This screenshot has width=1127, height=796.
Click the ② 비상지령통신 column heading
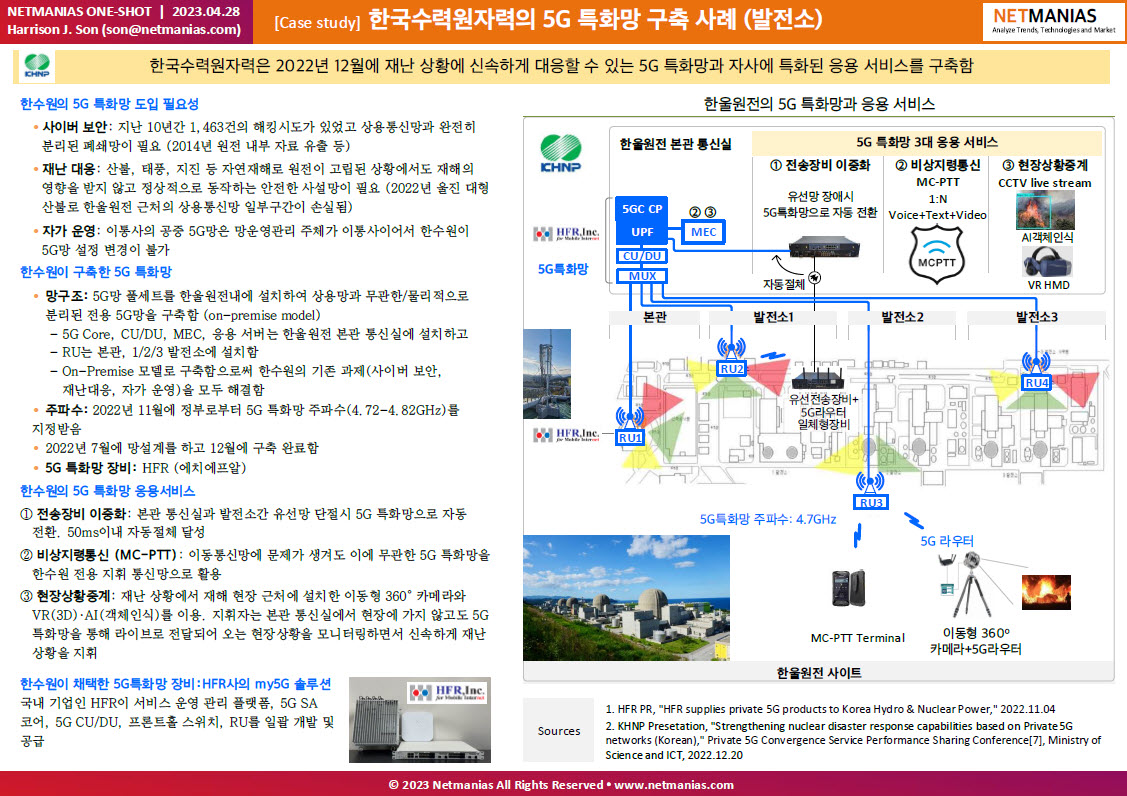pos(937,165)
